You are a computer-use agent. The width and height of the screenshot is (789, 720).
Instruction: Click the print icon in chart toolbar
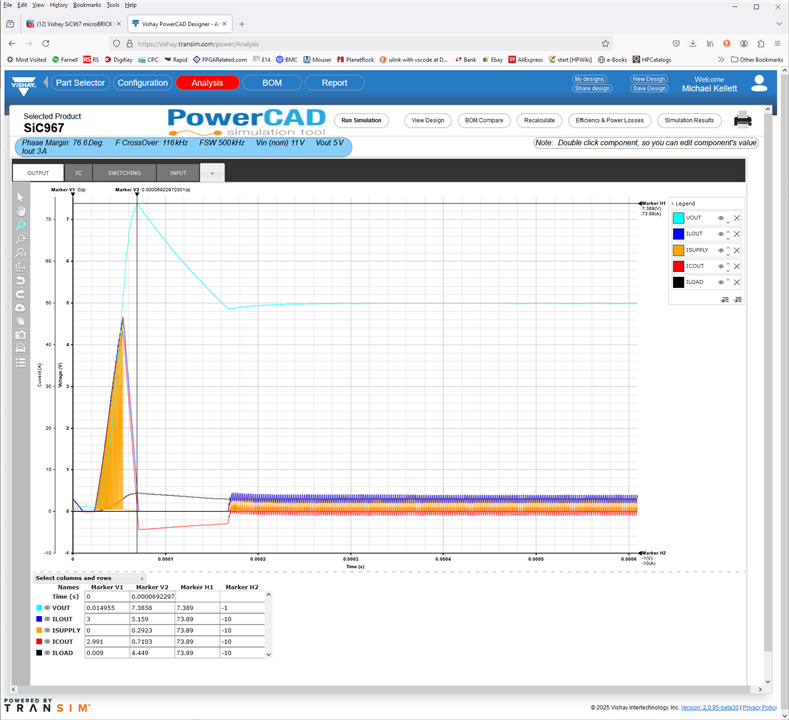[20, 348]
